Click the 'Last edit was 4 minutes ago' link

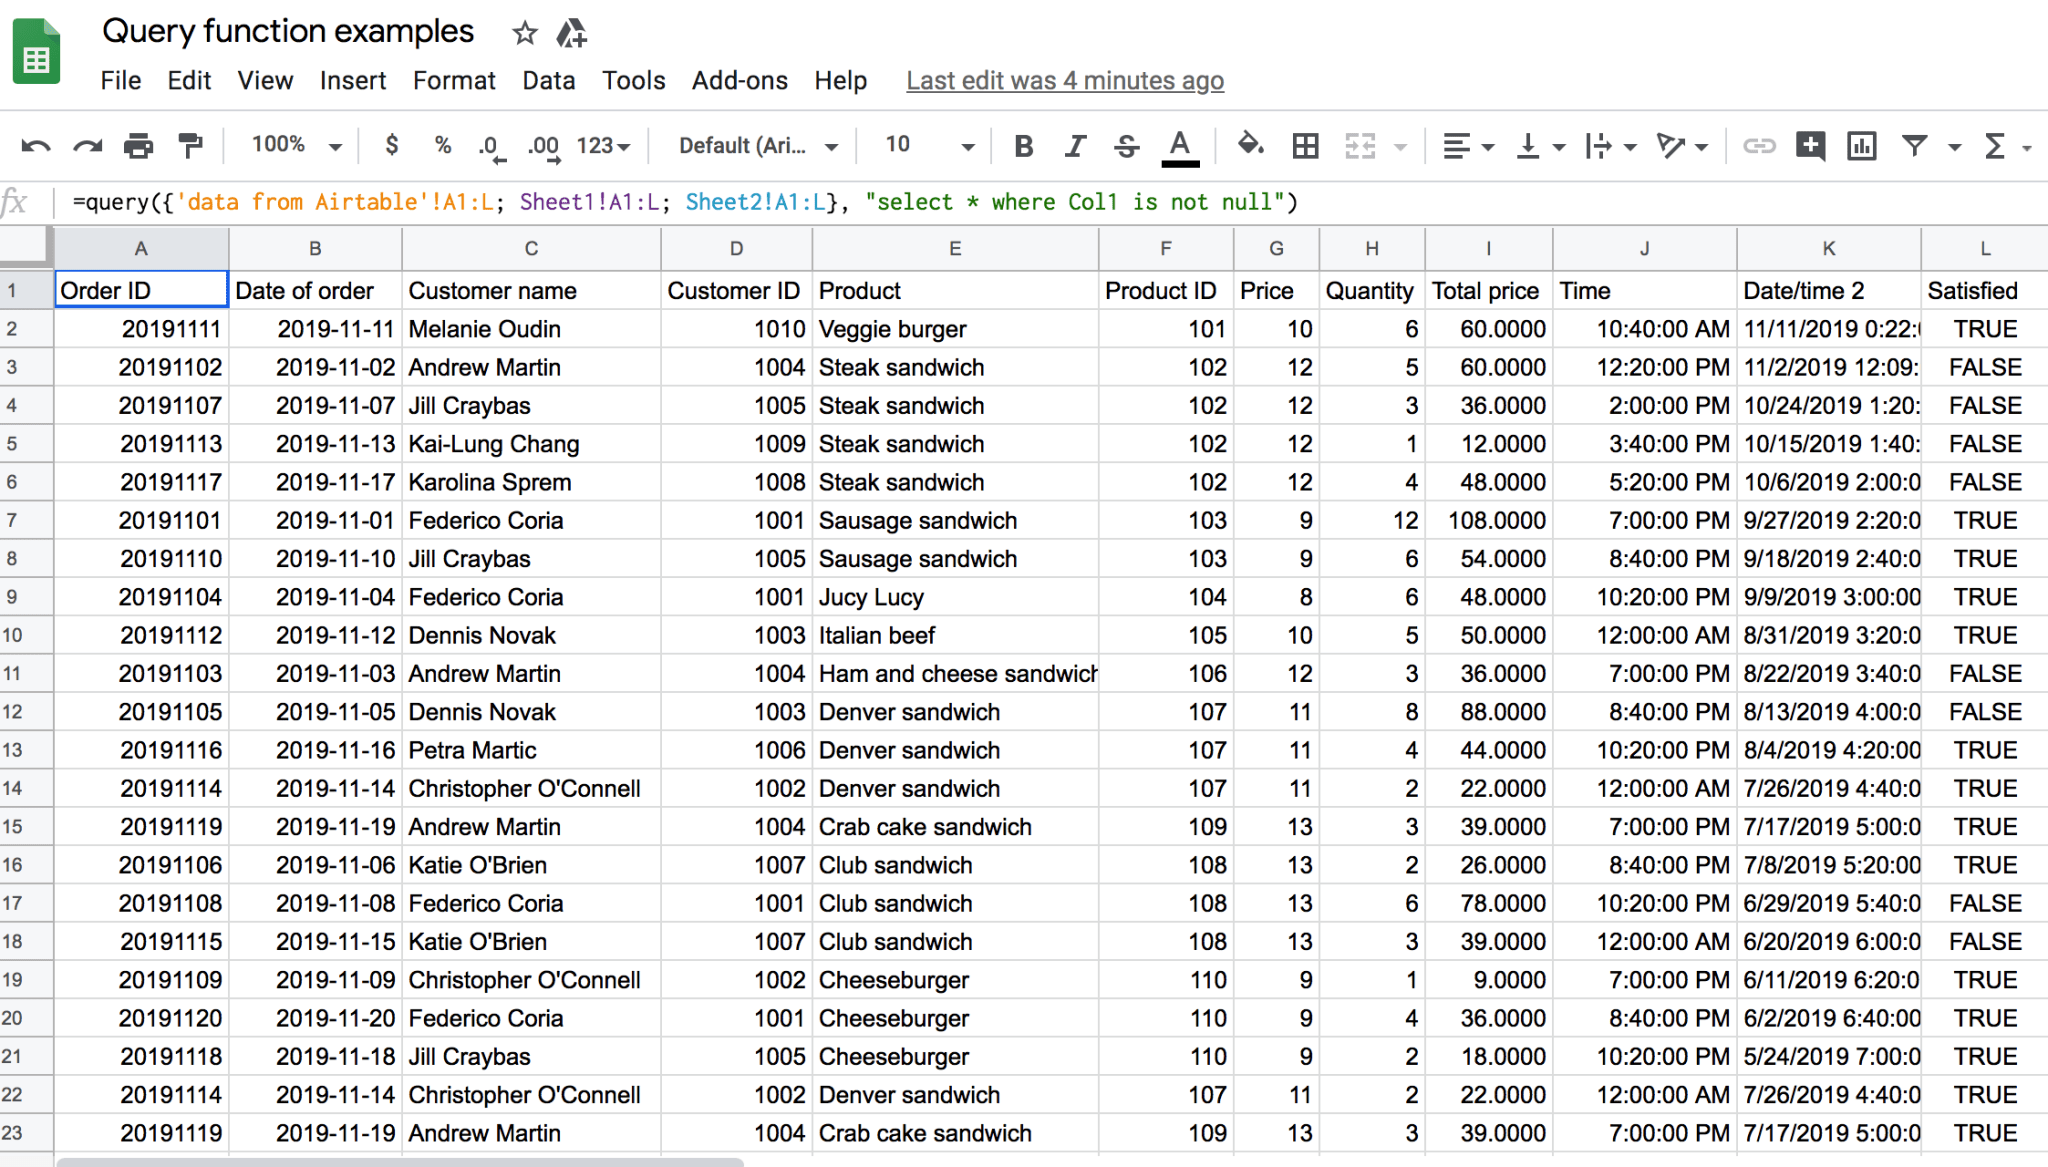(1064, 81)
